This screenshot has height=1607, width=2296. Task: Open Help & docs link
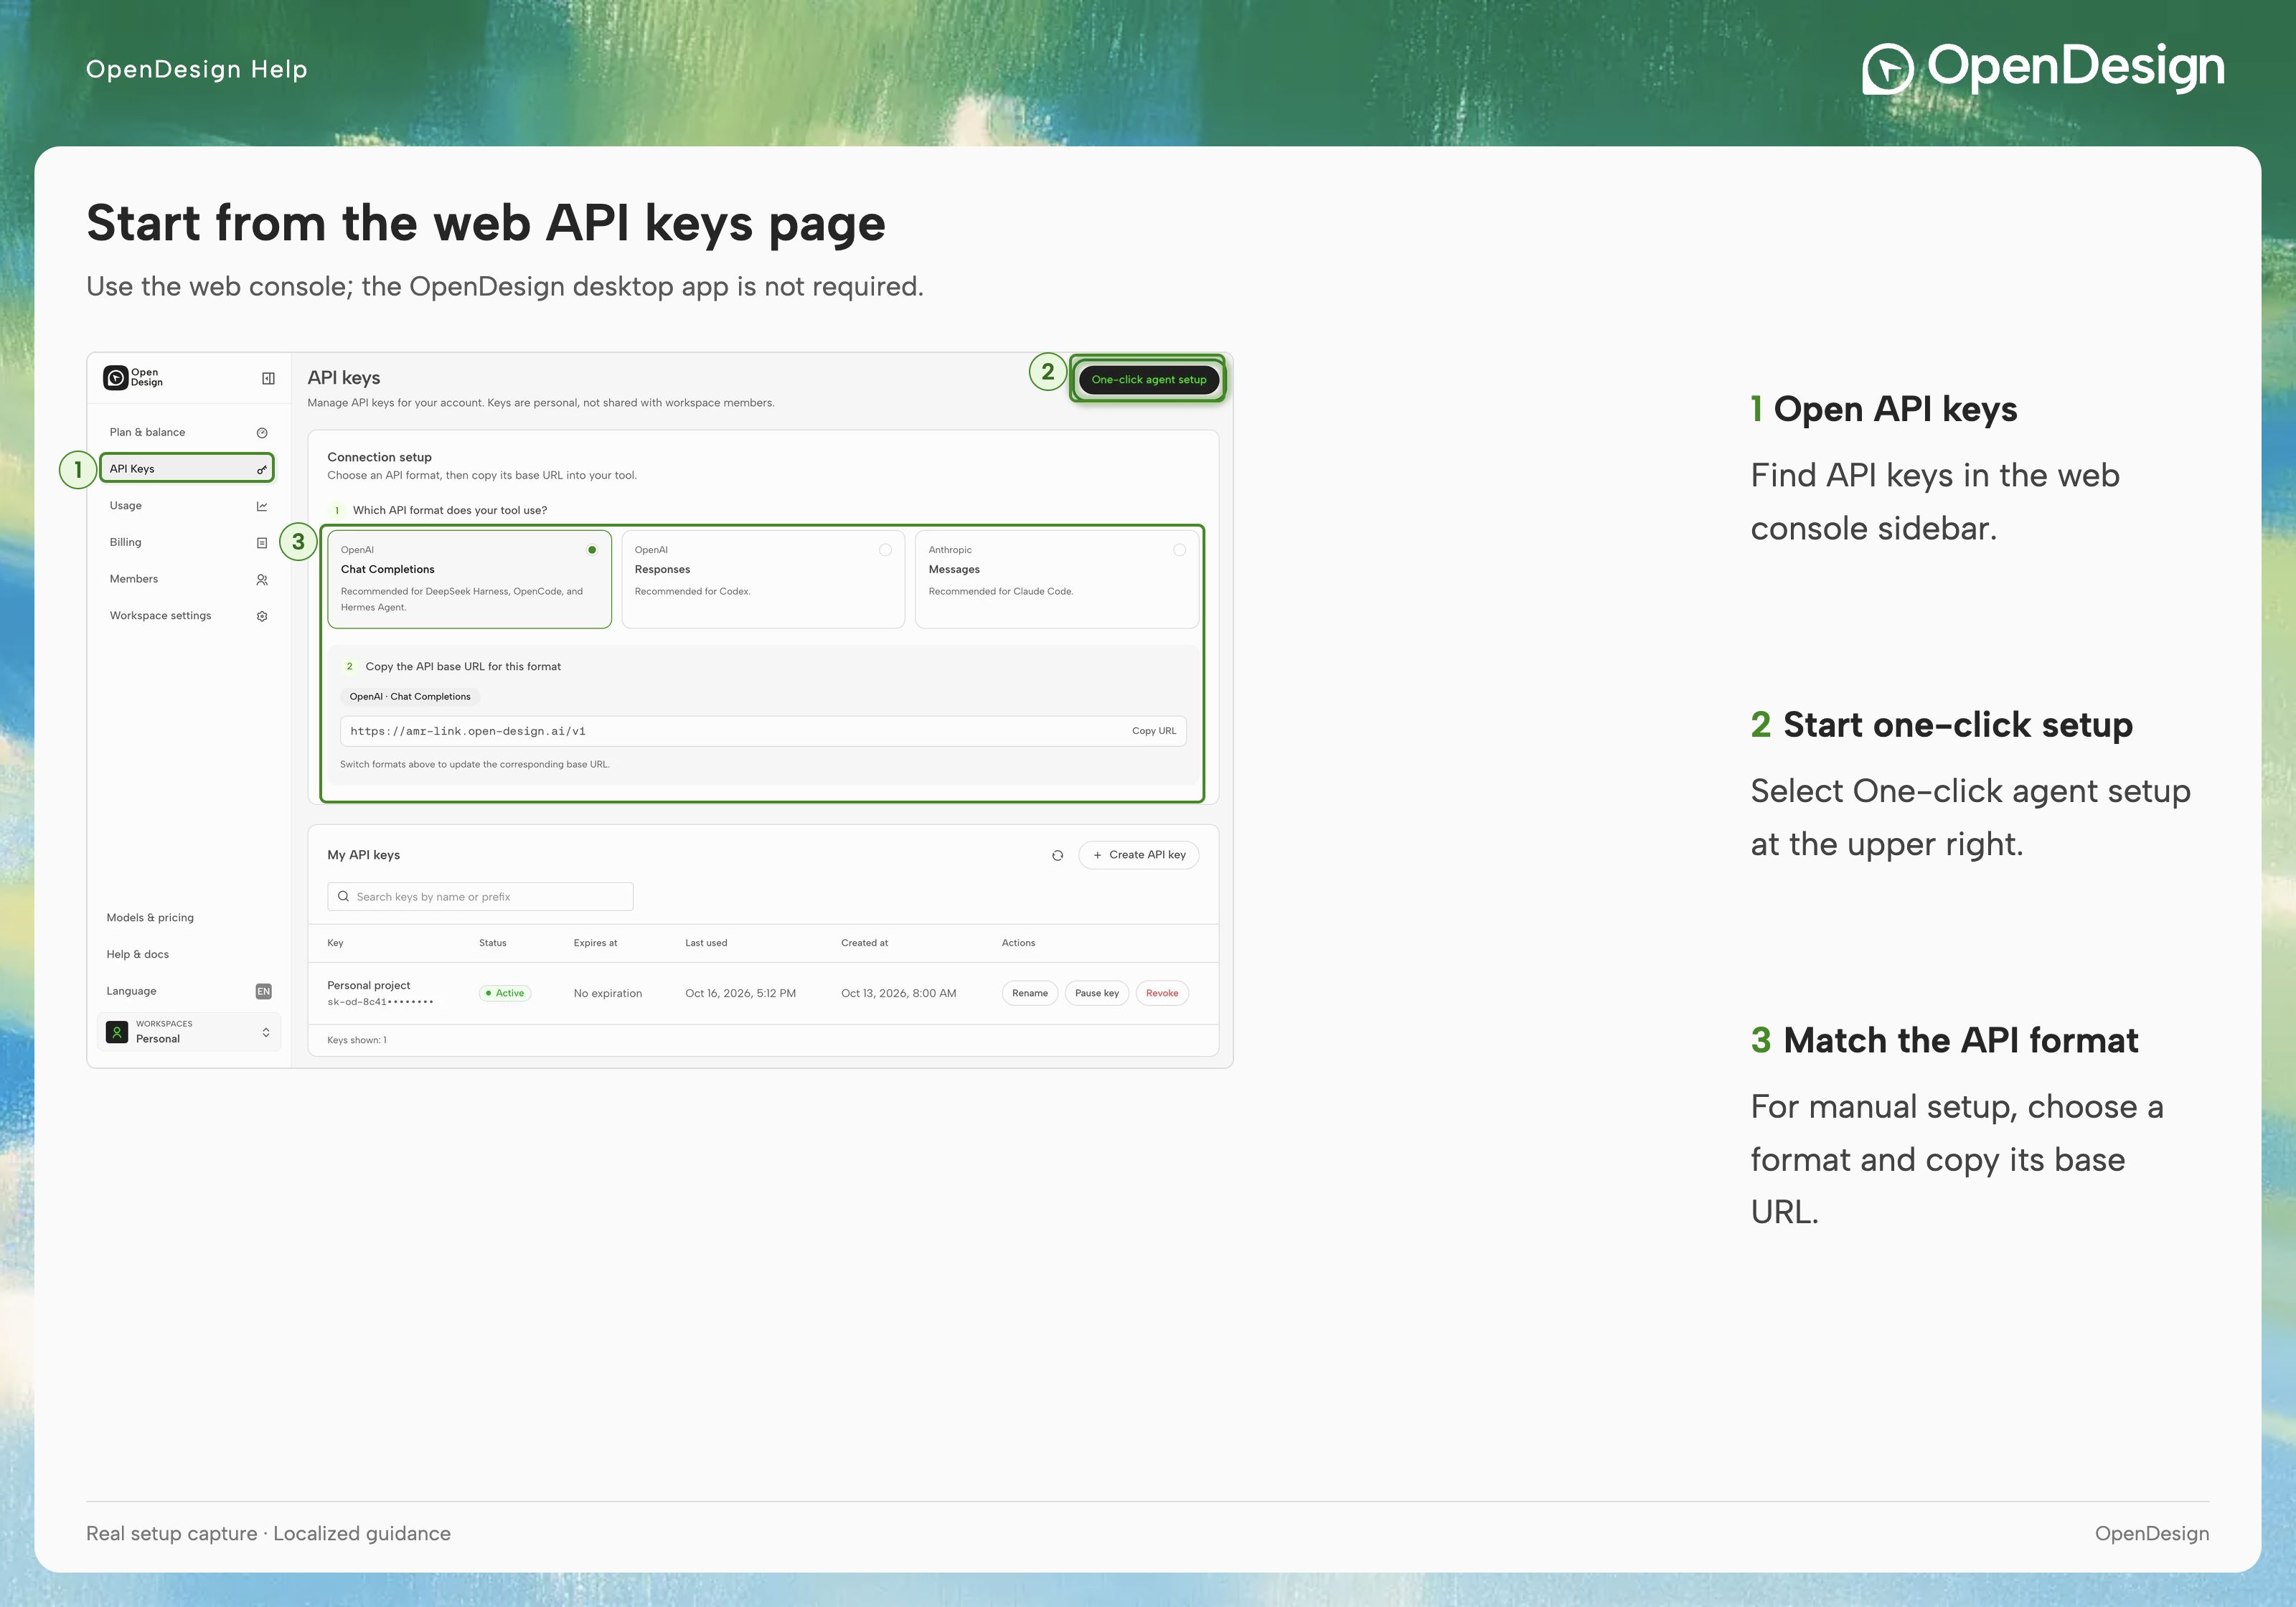click(x=138, y=954)
